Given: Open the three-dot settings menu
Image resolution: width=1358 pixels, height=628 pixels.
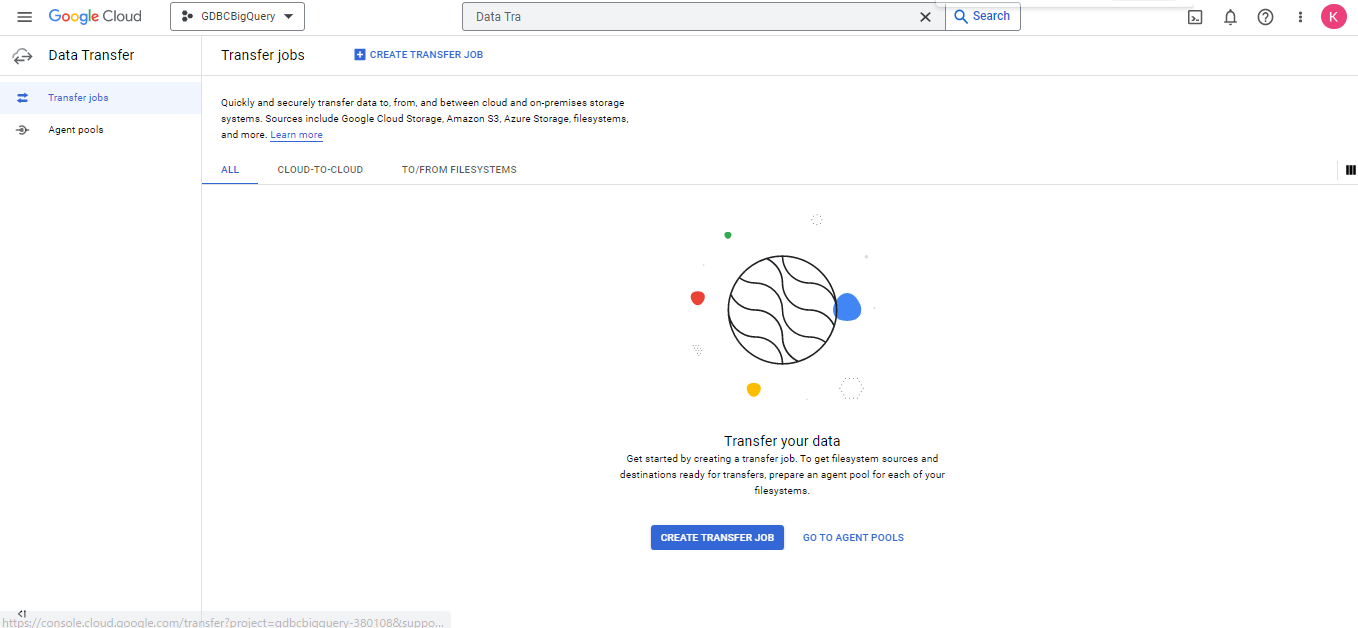Looking at the screenshot, I should pos(1300,17).
